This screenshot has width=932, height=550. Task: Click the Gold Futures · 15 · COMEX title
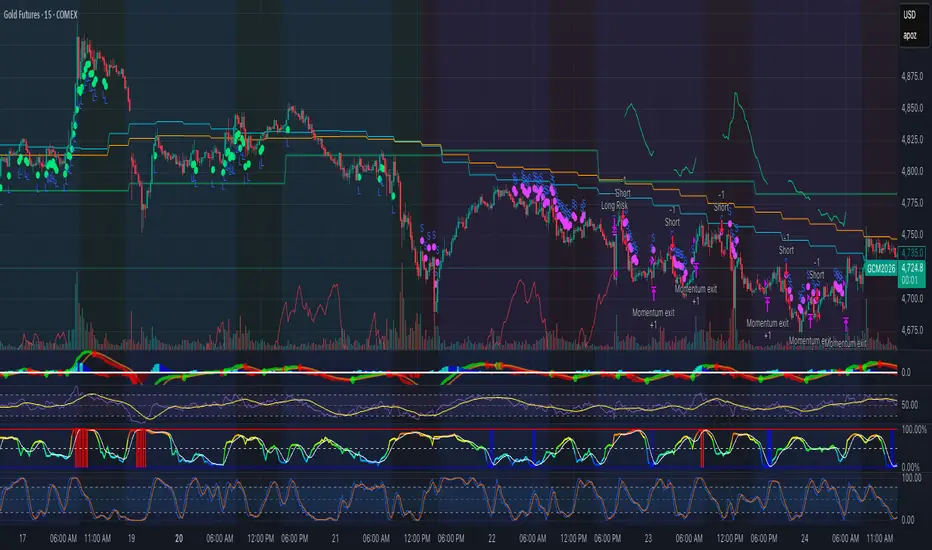[x=40, y=15]
